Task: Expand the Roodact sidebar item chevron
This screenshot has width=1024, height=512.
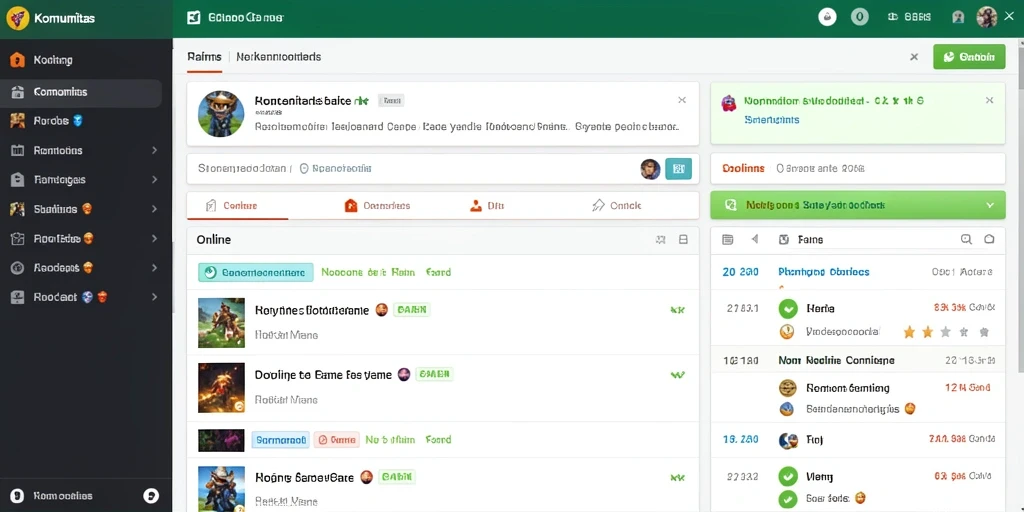Action: click(x=154, y=296)
